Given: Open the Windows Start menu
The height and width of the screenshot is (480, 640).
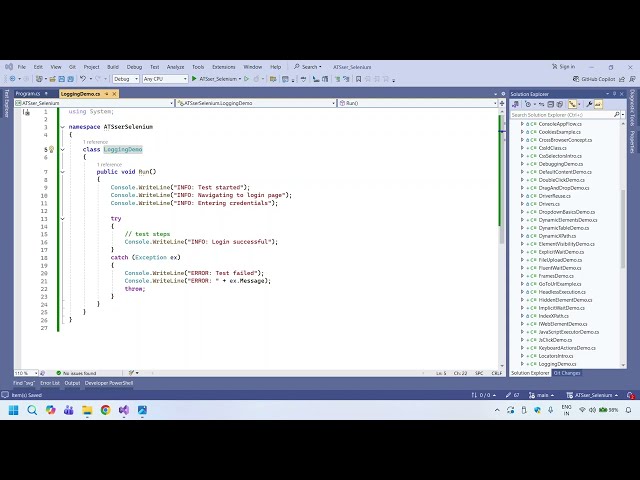Looking at the screenshot, I should pyautogui.click(x=13, y=410).
